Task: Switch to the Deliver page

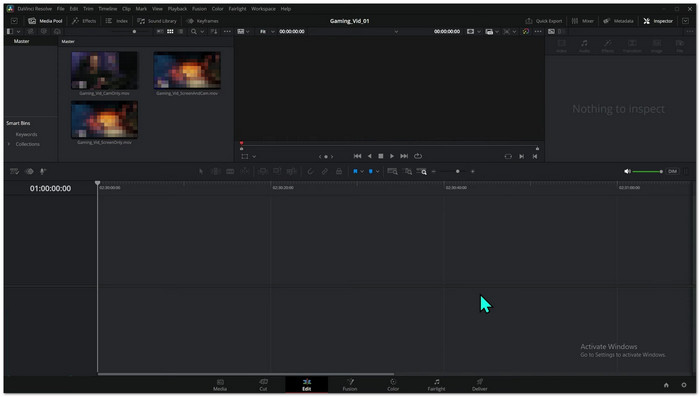Action: click(479, 385)
